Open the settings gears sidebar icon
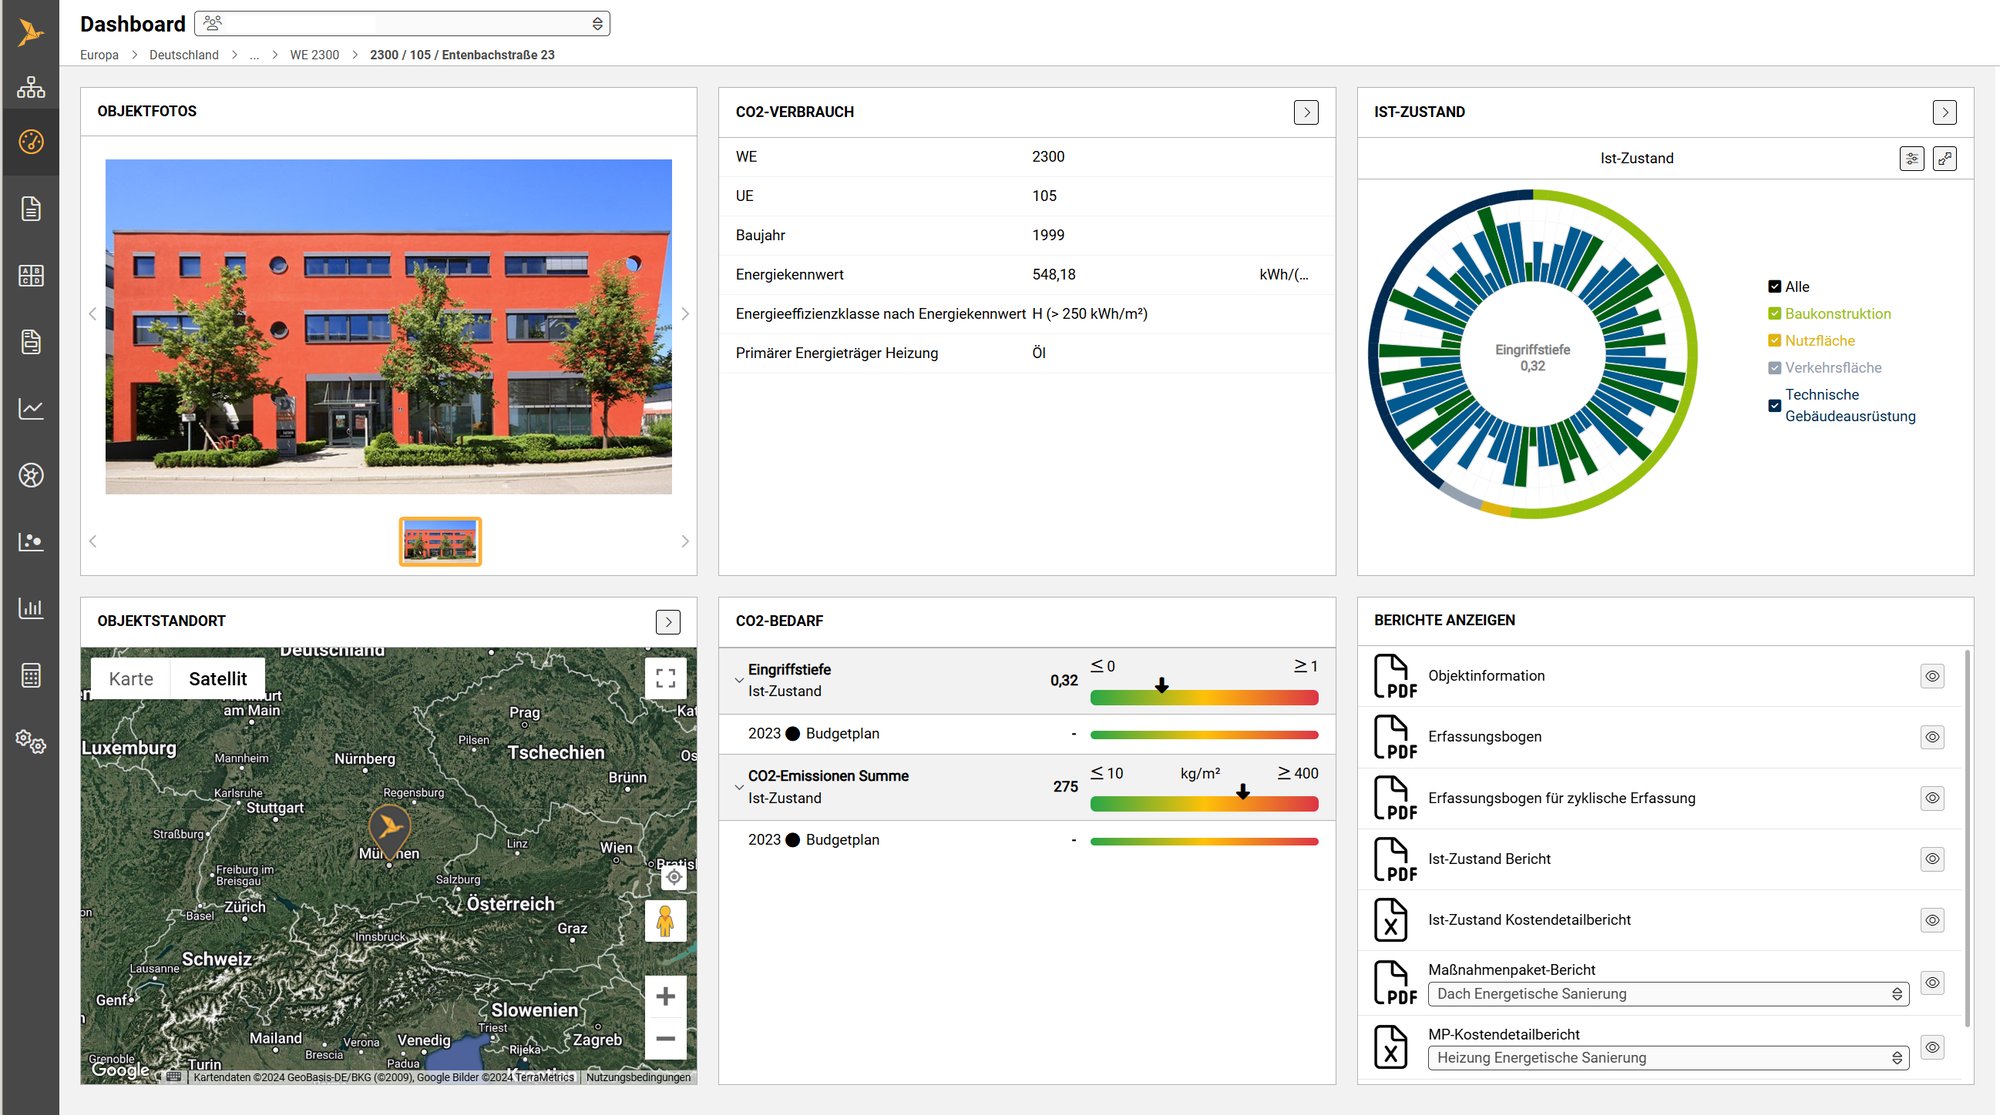This screenshot has width=2000, height=1115. [x=31, y=742]
